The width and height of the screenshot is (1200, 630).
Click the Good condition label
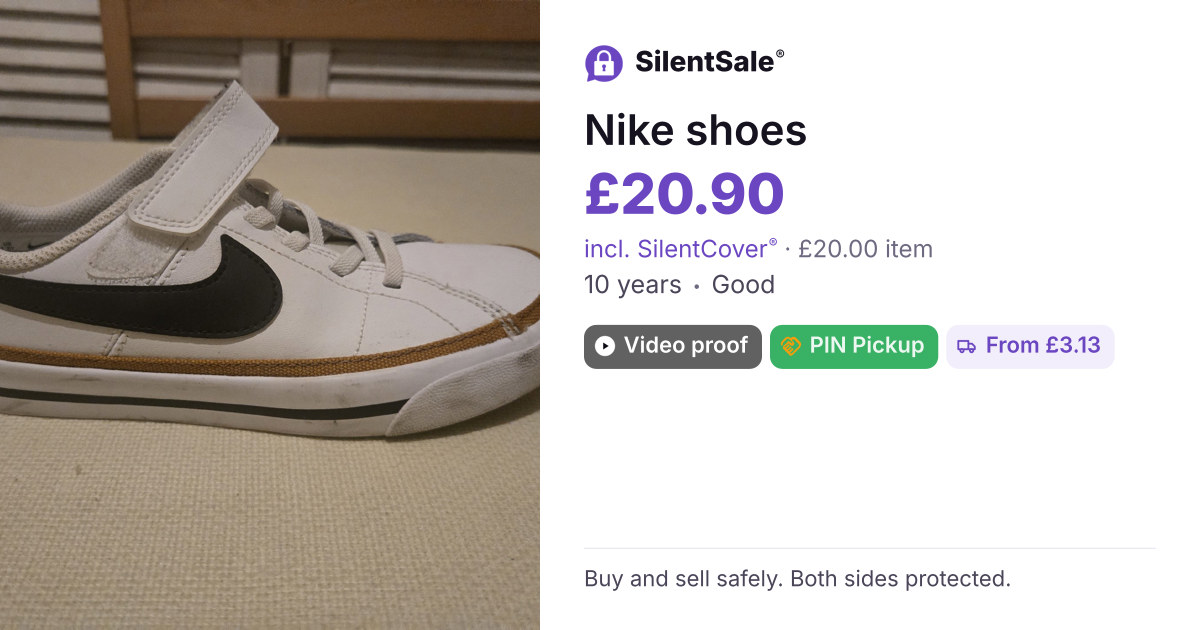click(743, 285)
